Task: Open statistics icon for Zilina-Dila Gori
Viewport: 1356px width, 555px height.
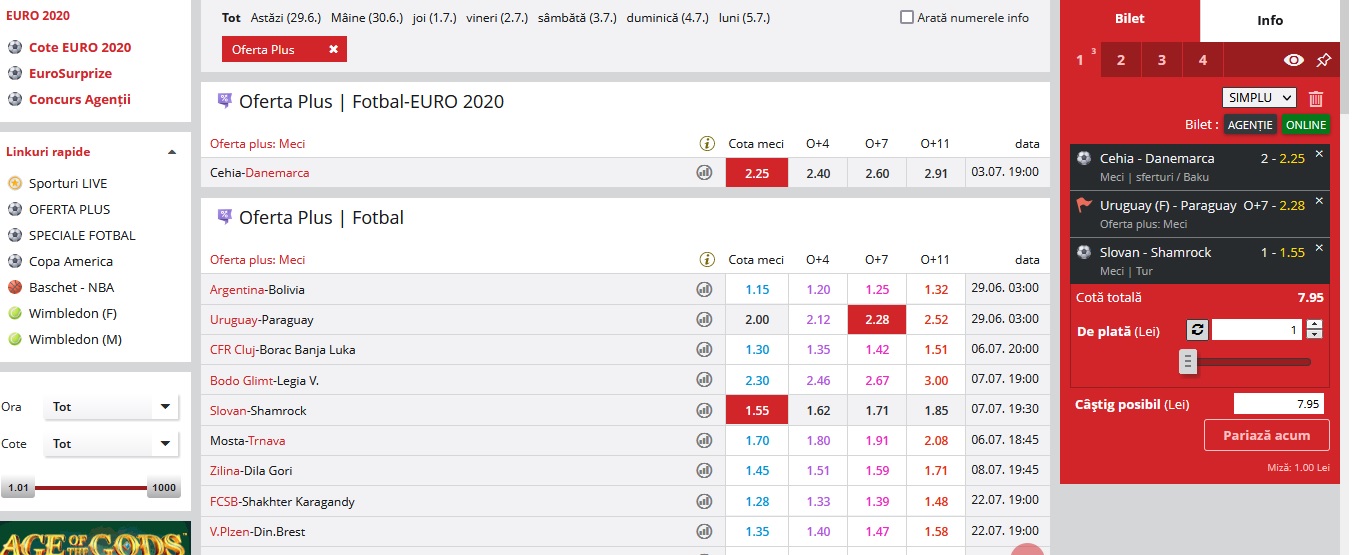Action: click(705, 470)
